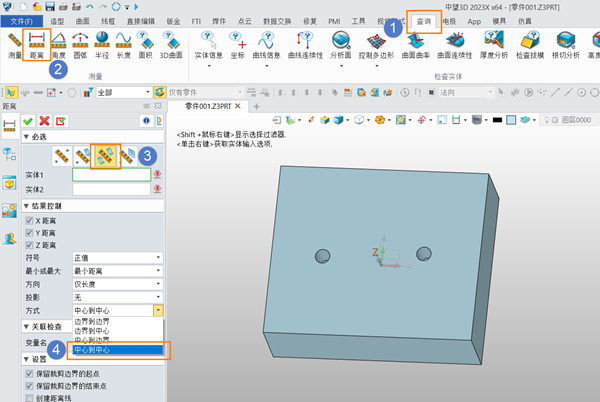Select the 角度 angle measurement tool
Image resolution: width=600 pixels, height=402 pixels.
pyautogui.click(x=59, y=45)
